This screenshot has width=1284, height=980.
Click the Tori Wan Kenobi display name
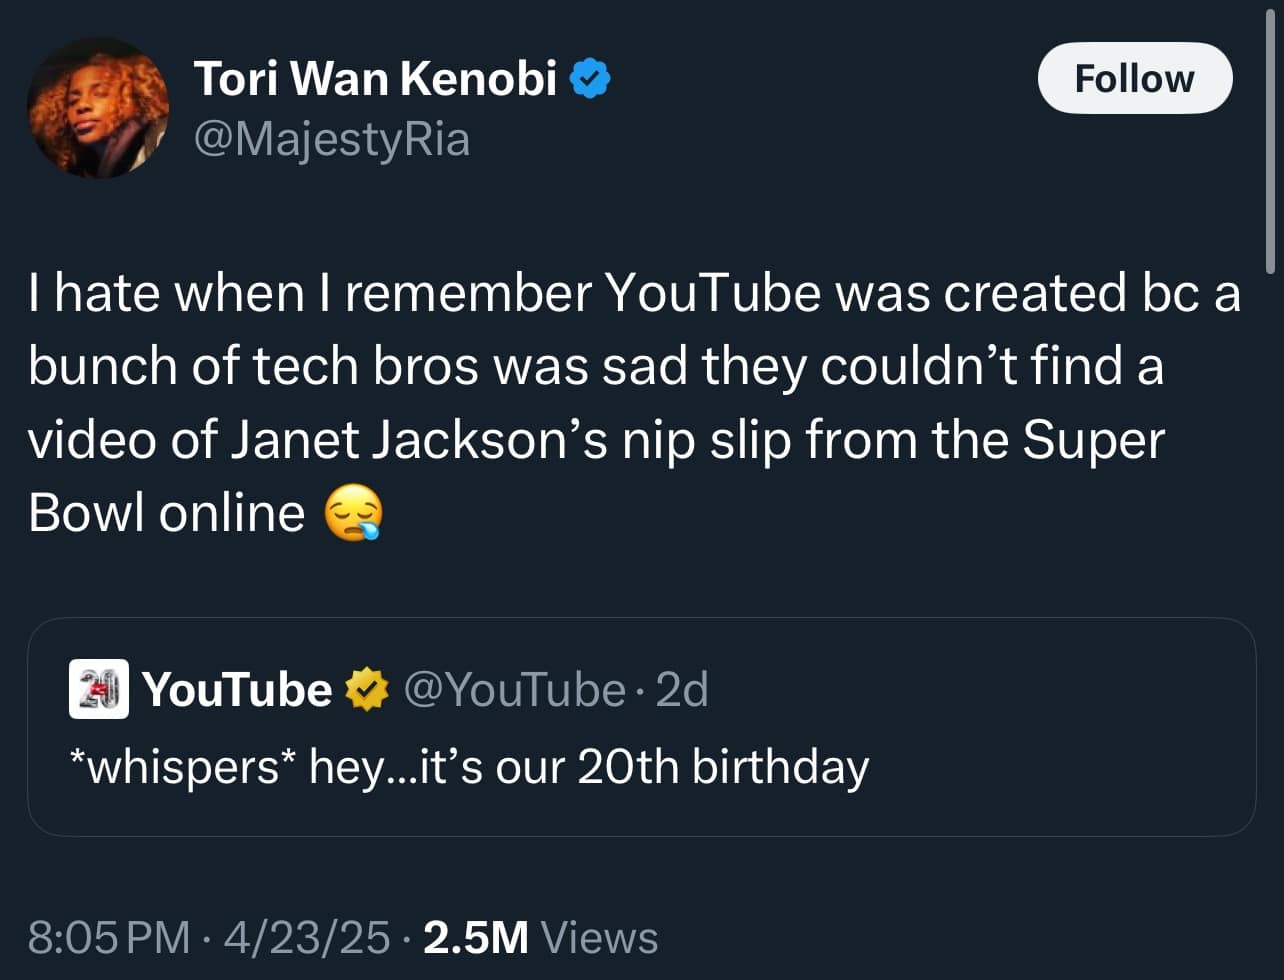(375, 78)
